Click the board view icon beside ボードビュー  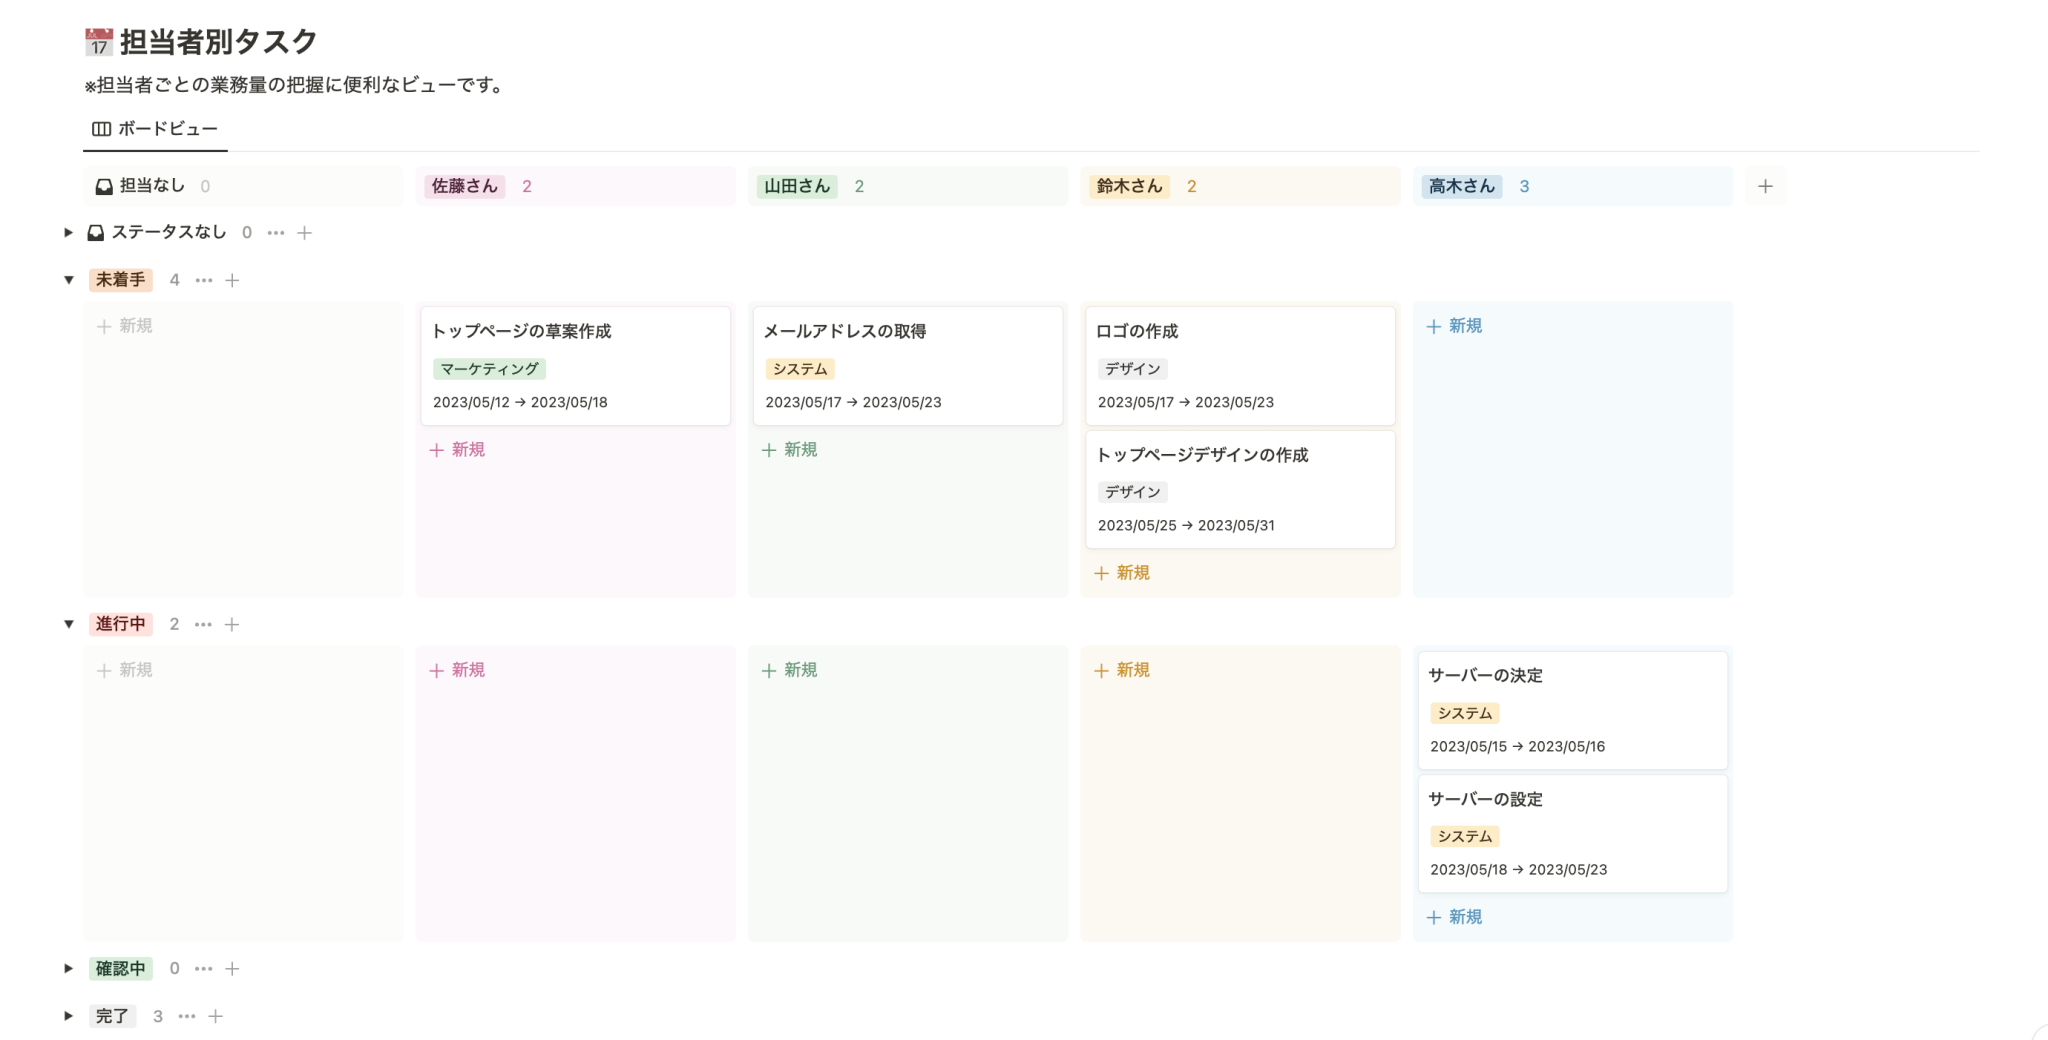pos(100,128)
